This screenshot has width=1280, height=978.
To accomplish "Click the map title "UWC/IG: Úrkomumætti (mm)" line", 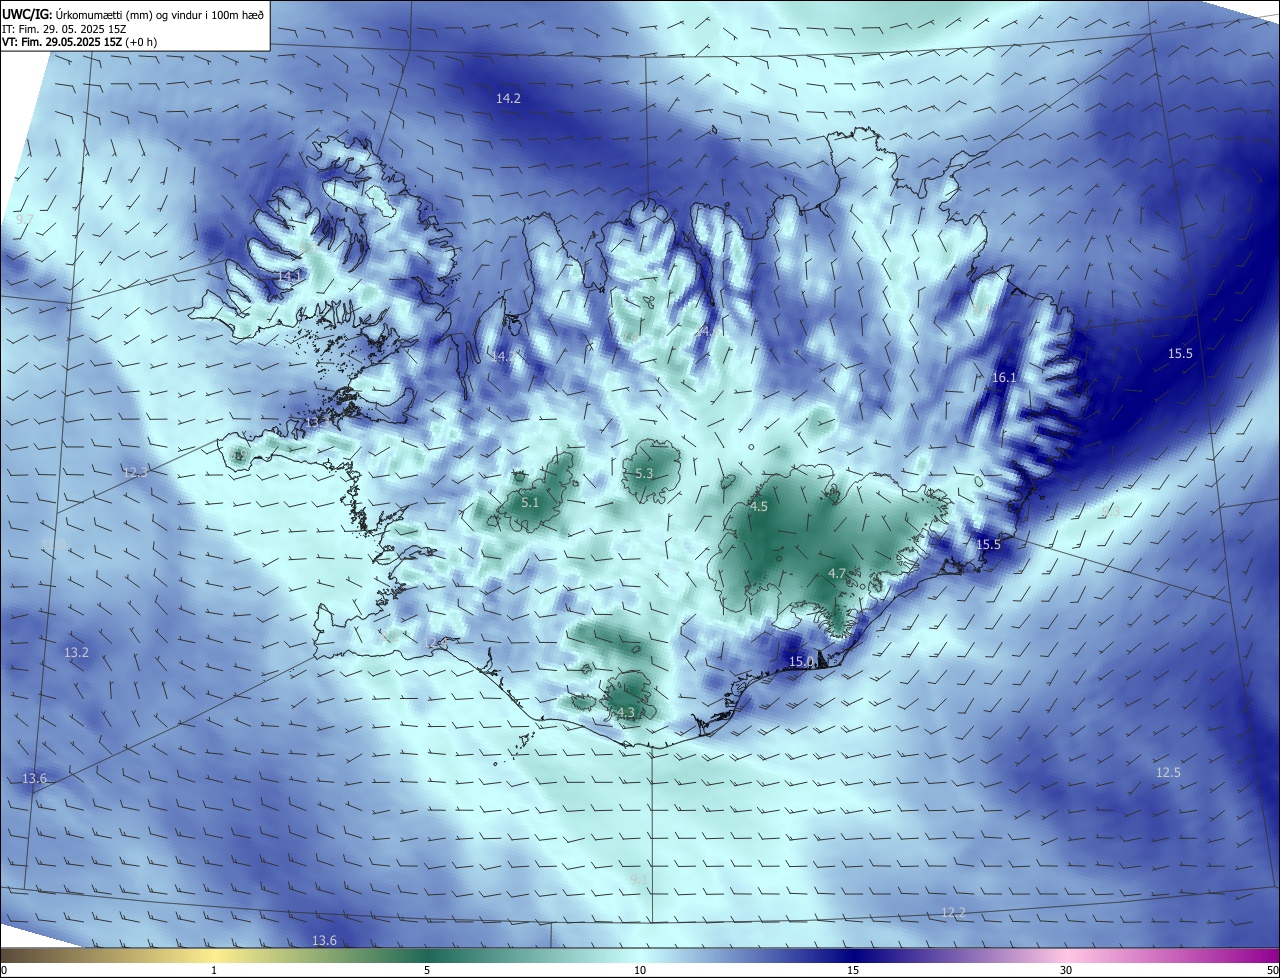I will (134, 14).
